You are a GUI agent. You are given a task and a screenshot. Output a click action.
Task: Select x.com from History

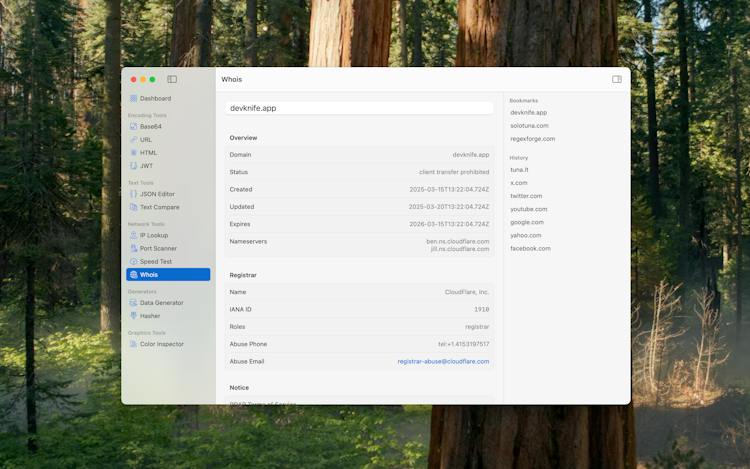click(519, 183)
